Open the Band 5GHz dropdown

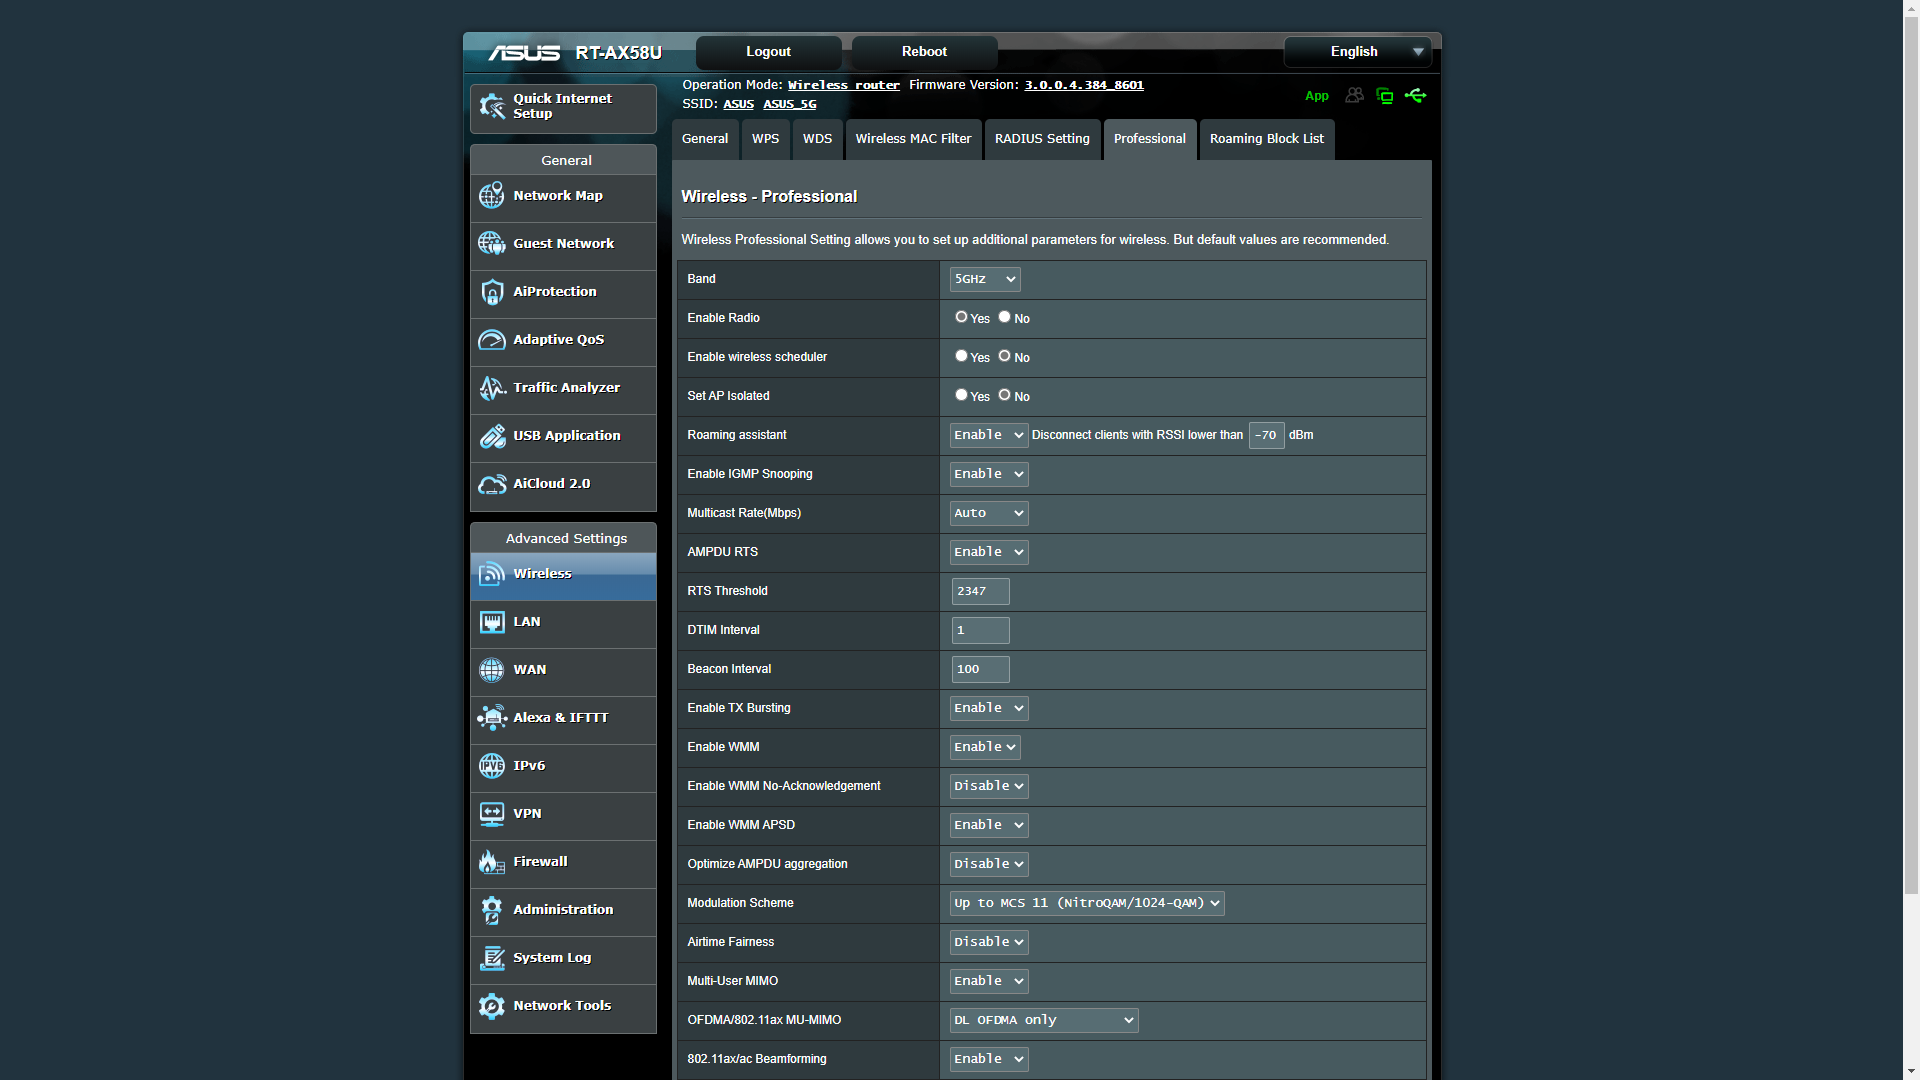(x=985, y=279)
